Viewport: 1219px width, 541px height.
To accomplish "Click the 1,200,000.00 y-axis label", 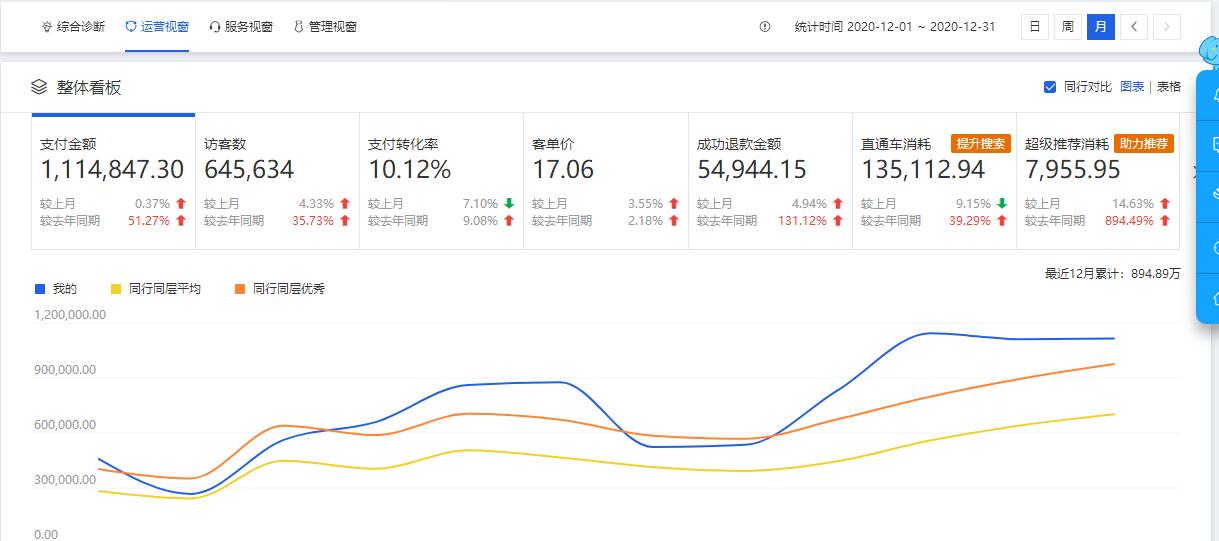I will [70, 315].
